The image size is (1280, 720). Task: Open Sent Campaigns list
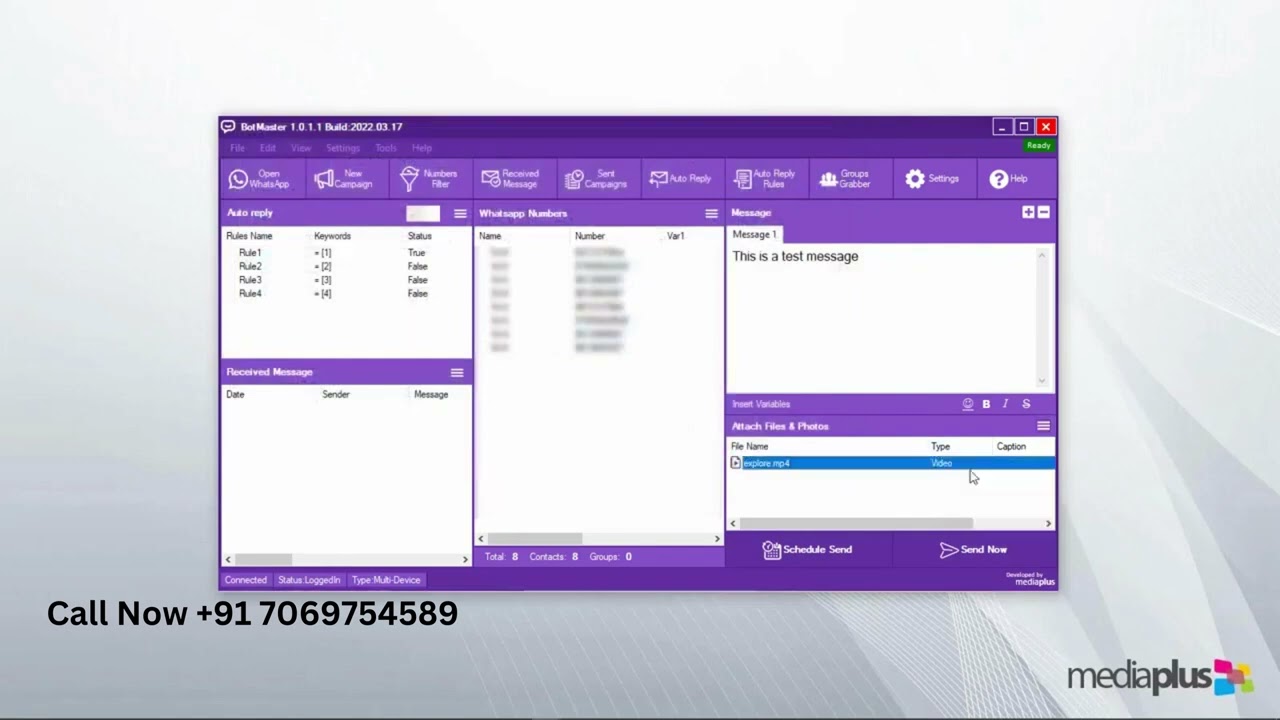click(596, 179)
